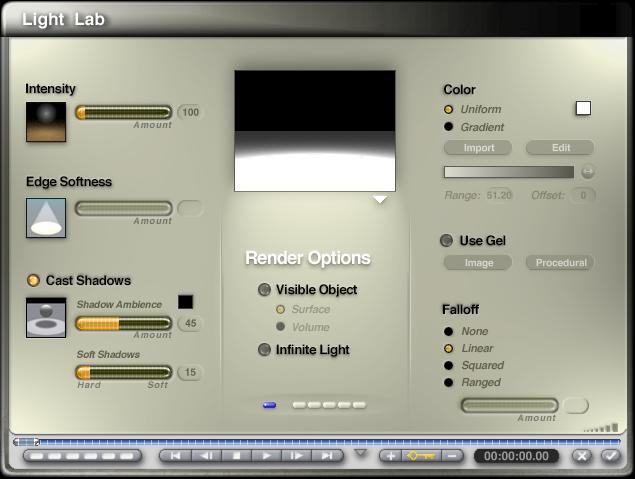Enable the Use Gel option
This screenshot has width=635, height=479.
click(447, 241)
